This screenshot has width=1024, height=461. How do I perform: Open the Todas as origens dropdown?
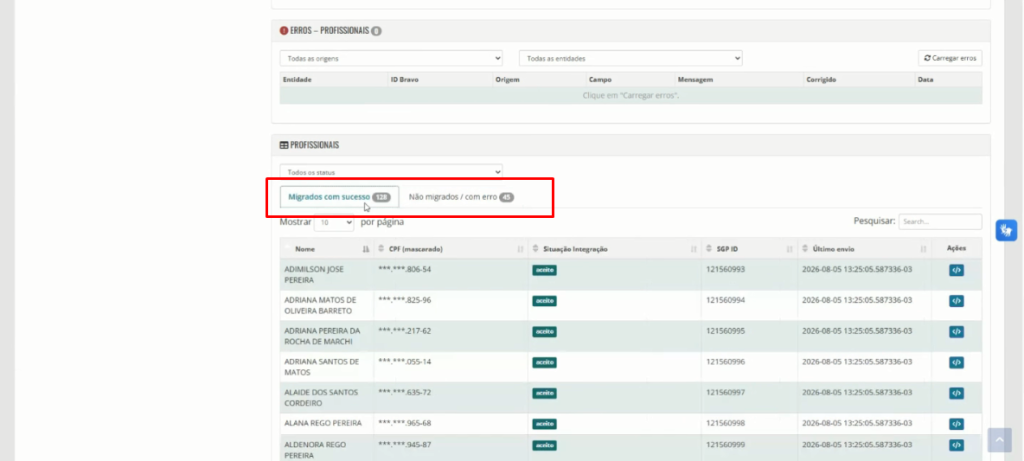point(391,58)
